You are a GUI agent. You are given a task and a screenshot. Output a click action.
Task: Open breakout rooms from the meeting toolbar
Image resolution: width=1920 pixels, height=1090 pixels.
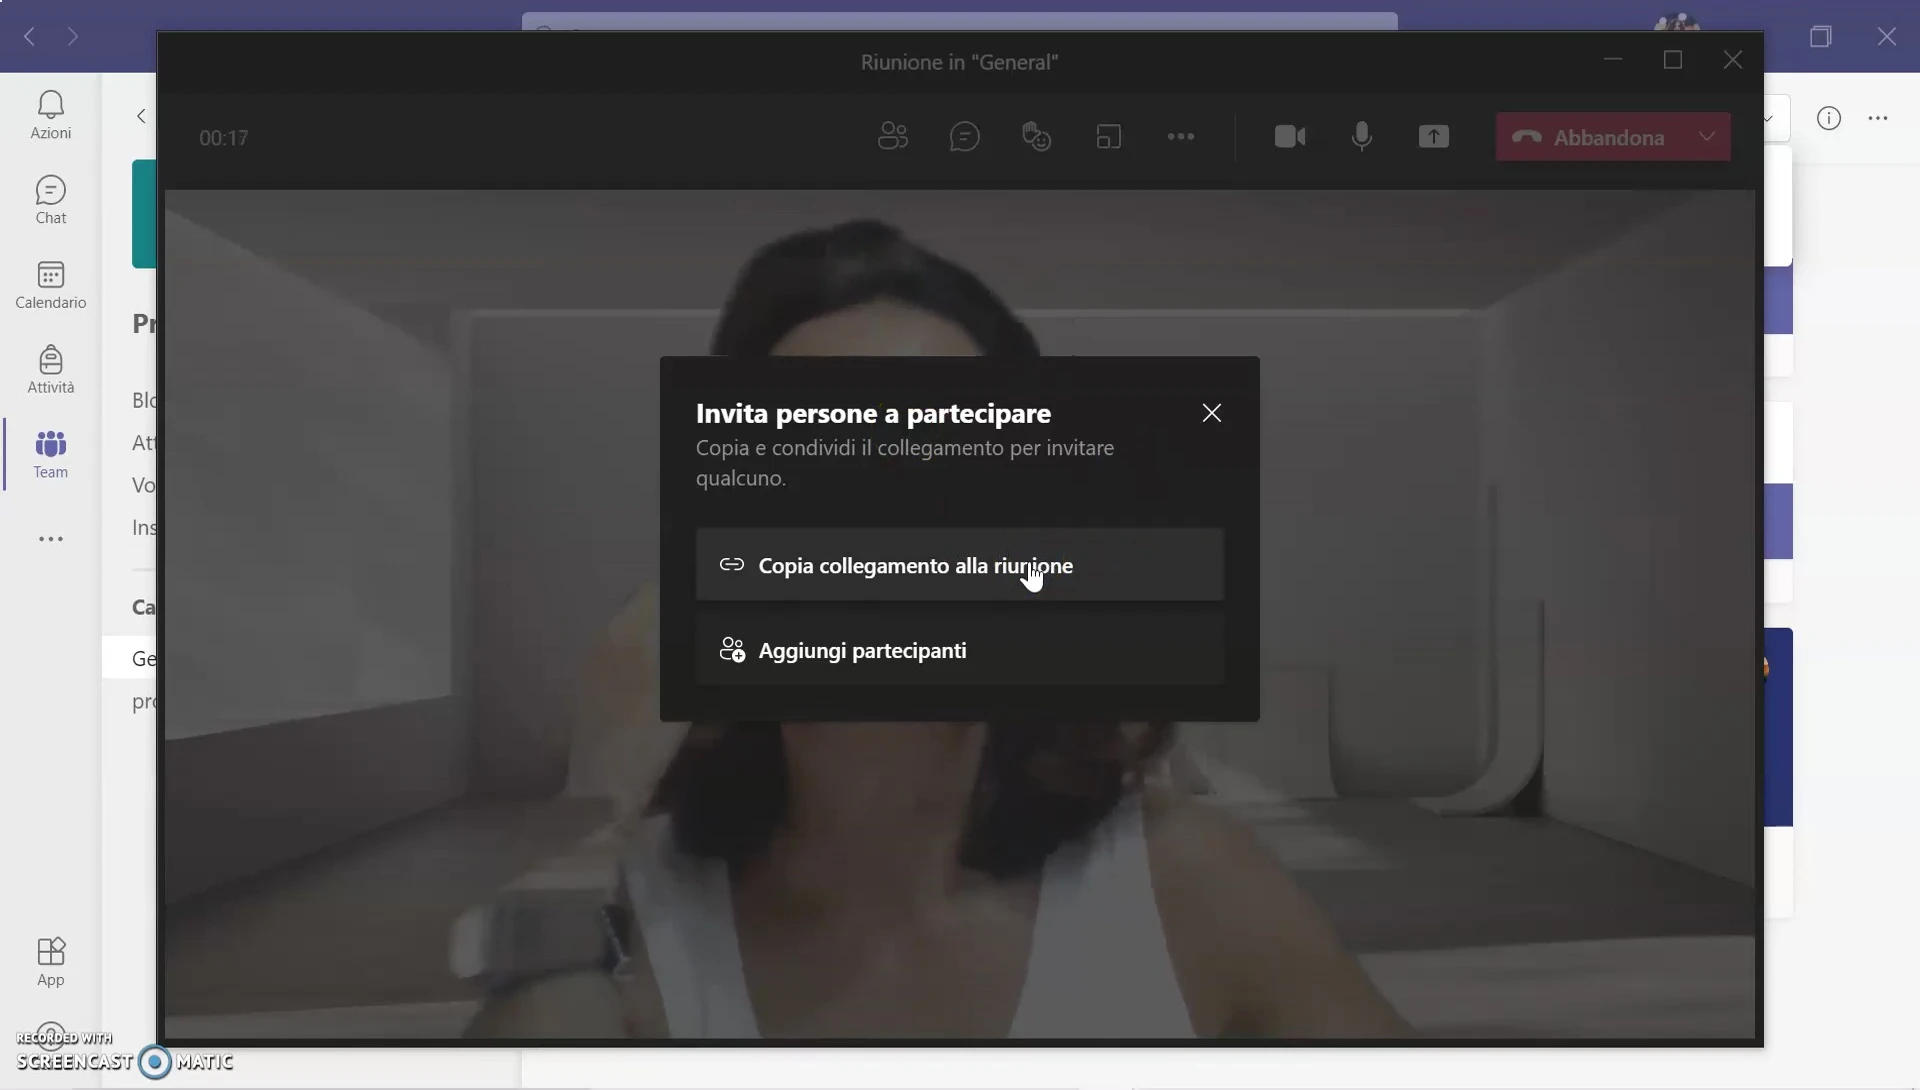(x=1110, y=136)
